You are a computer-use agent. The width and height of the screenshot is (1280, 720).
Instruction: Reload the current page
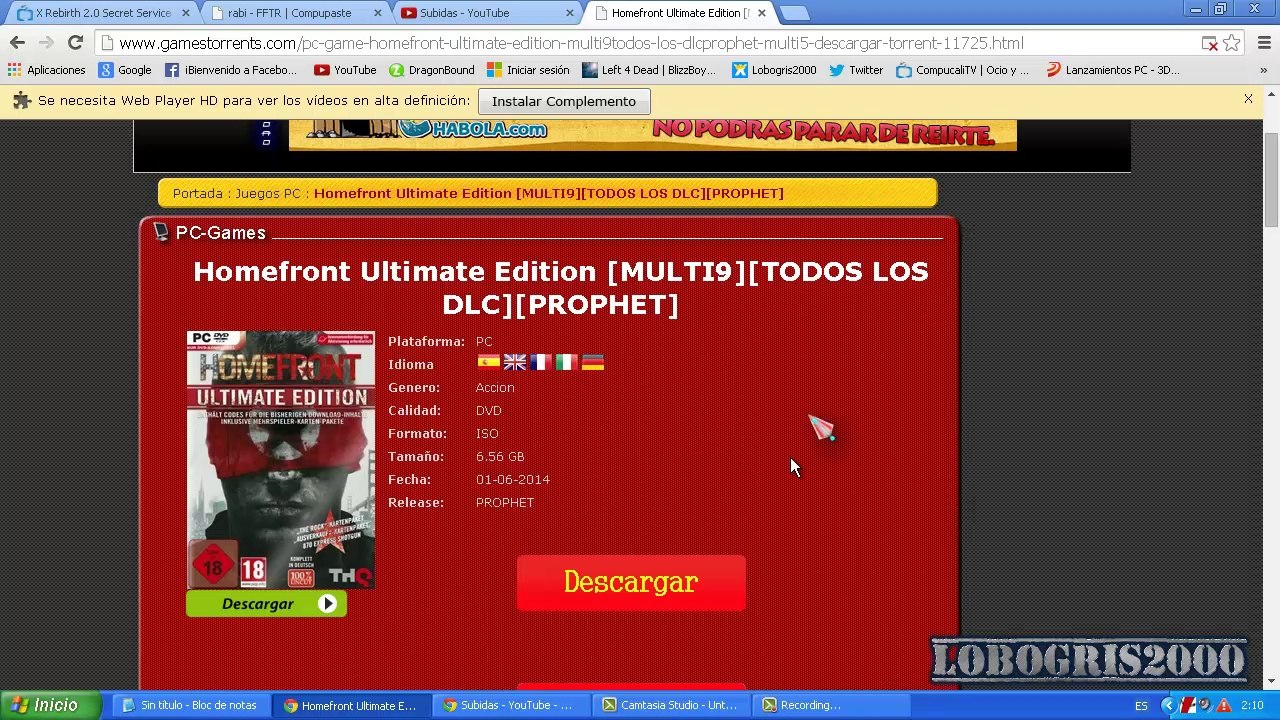pos(75,43)
